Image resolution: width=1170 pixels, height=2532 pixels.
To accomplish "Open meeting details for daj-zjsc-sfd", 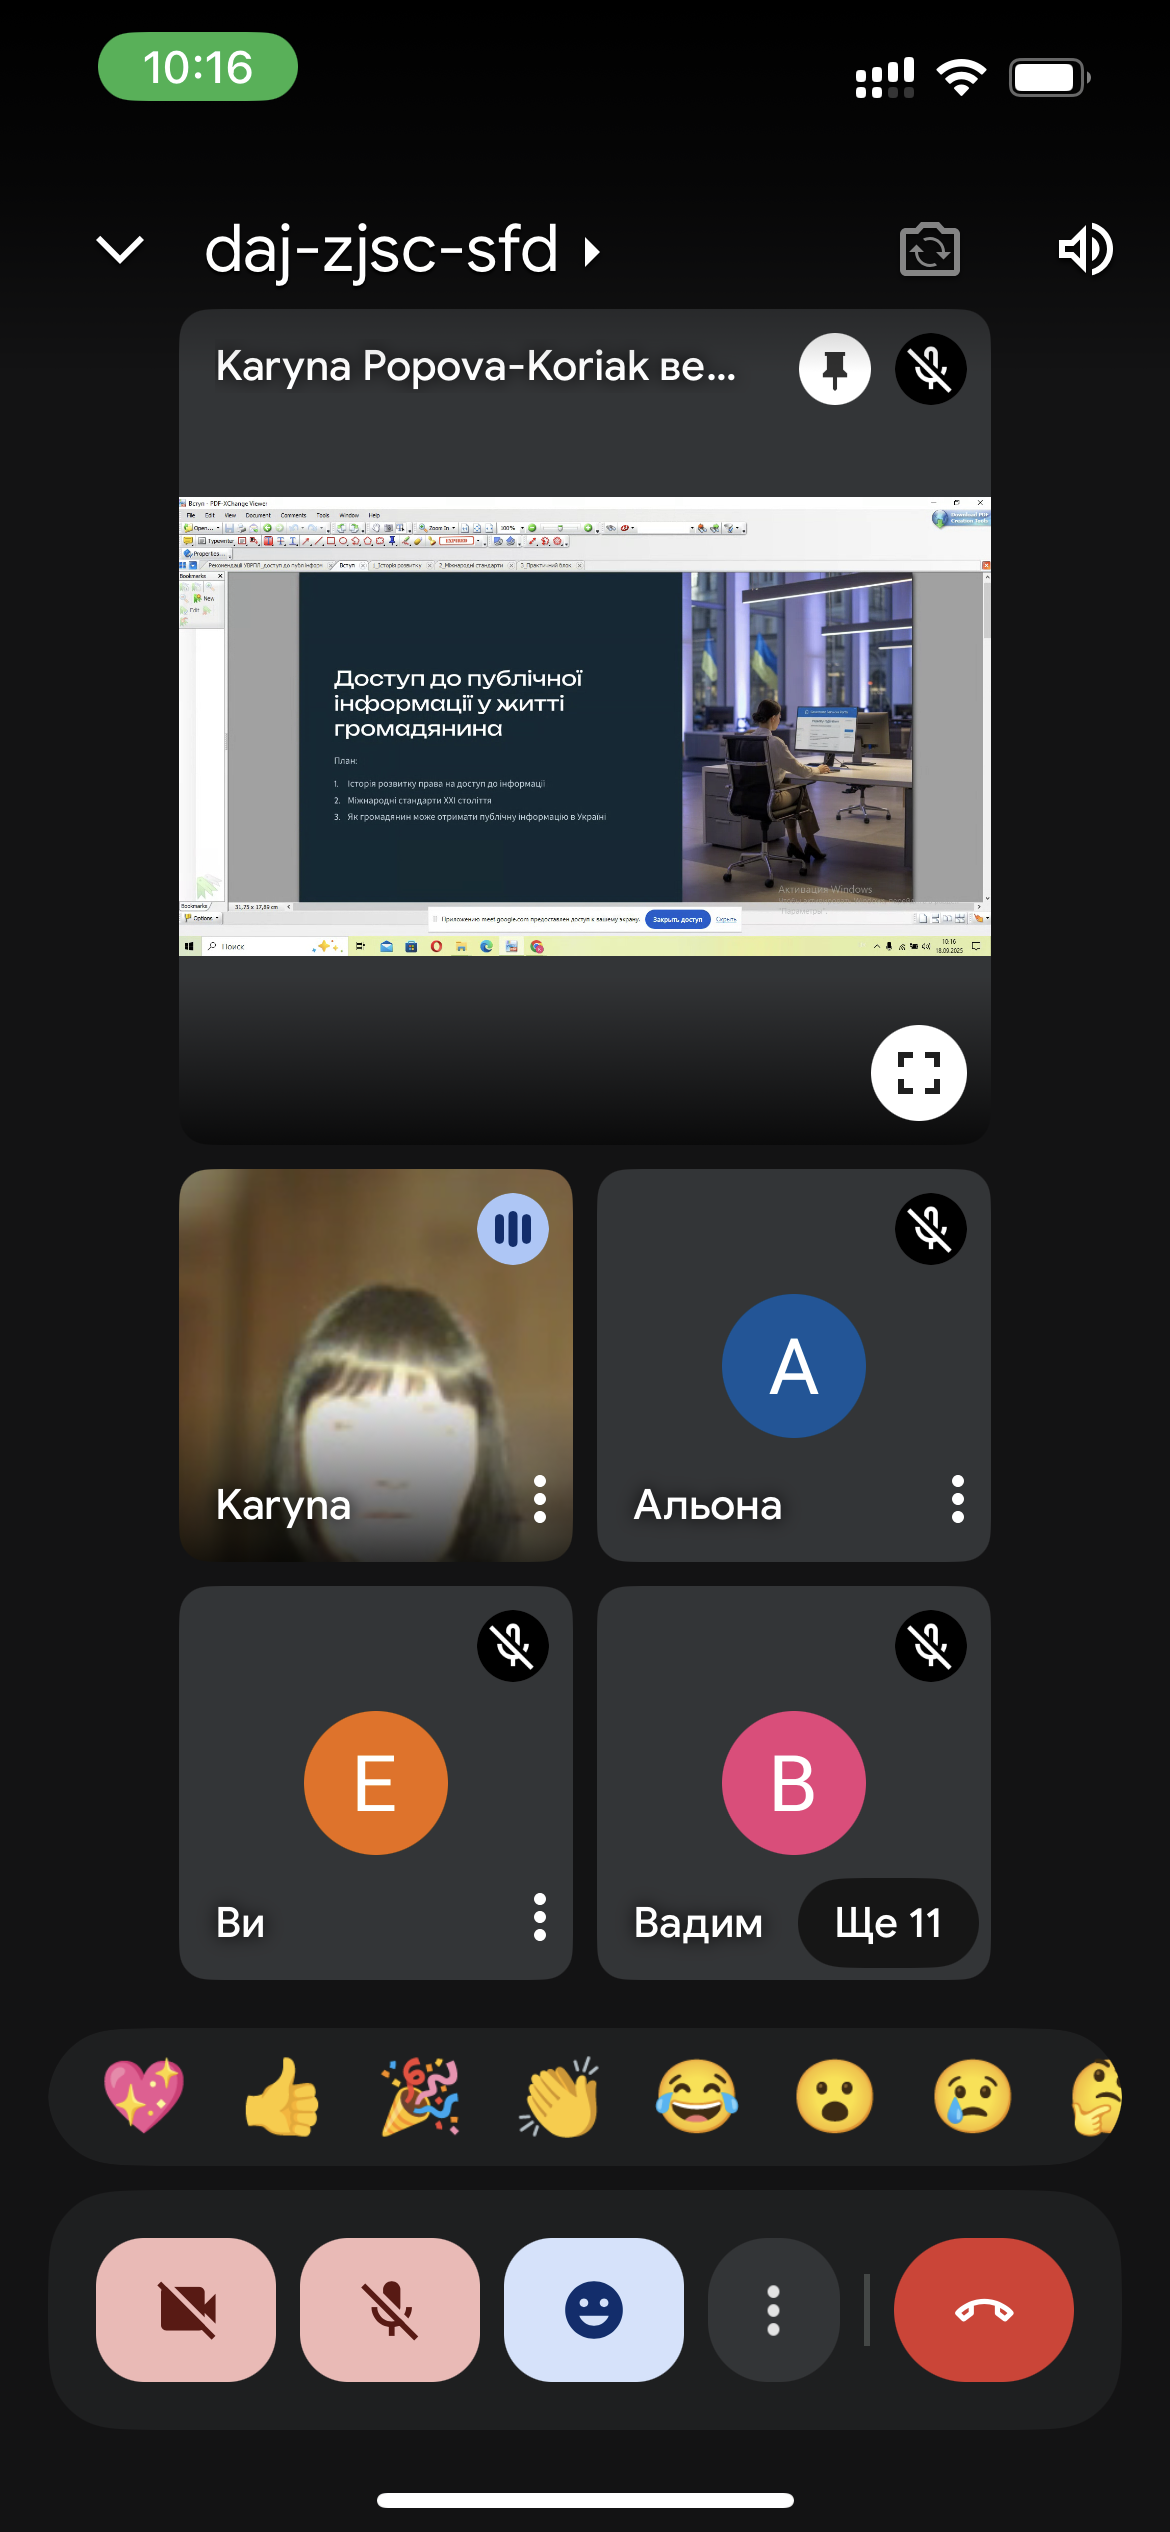I will tap(400, 250).
